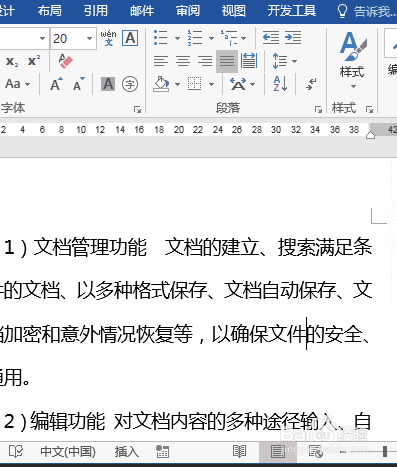The width and height of the screenshot is (397, 467).
Task: Click zoom out minus button
Action: [343, 452]
